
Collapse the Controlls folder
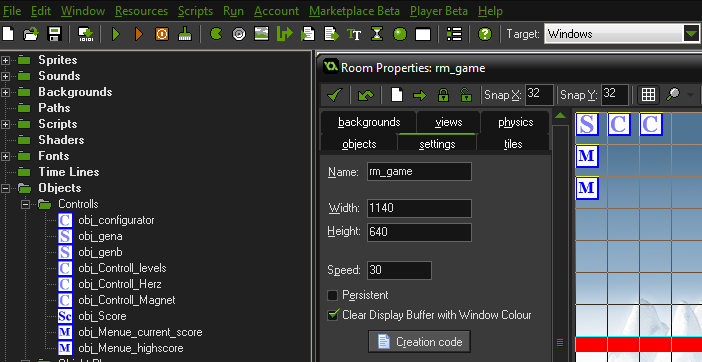click(x=26, y=204)
